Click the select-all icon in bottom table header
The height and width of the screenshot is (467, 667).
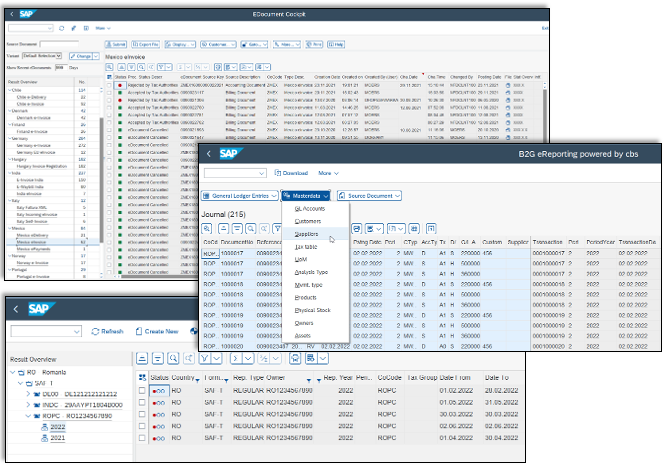pyautogui.click(x=142, y=378)
